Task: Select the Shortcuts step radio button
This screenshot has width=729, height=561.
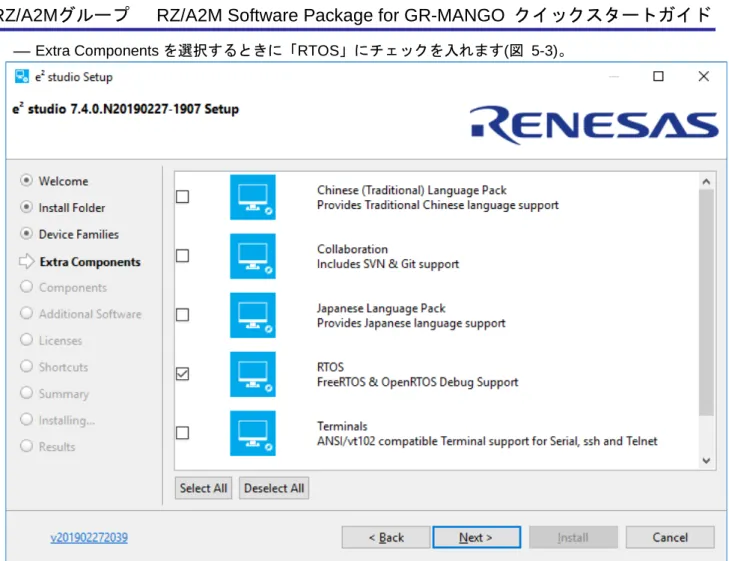Action: click(27, 366)
